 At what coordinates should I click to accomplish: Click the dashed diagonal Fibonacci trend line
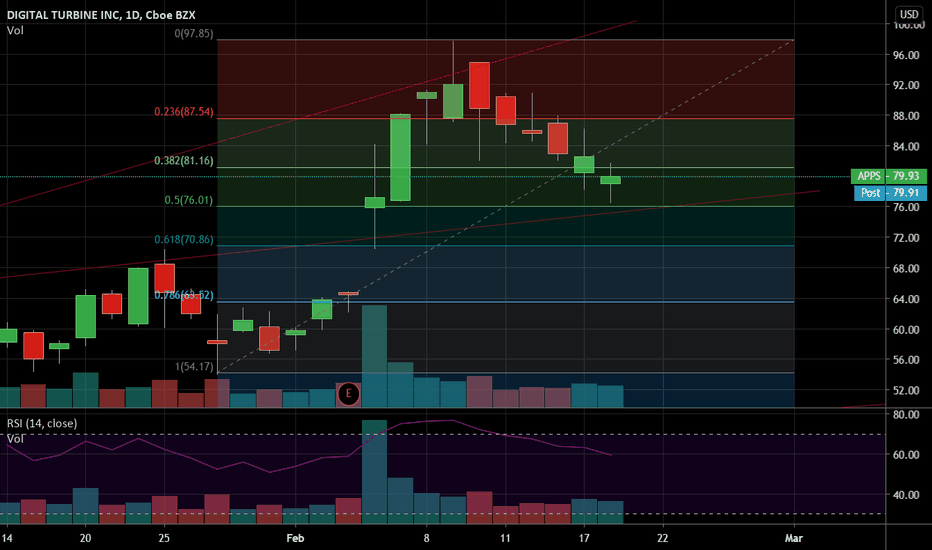(x=505, y=206)
